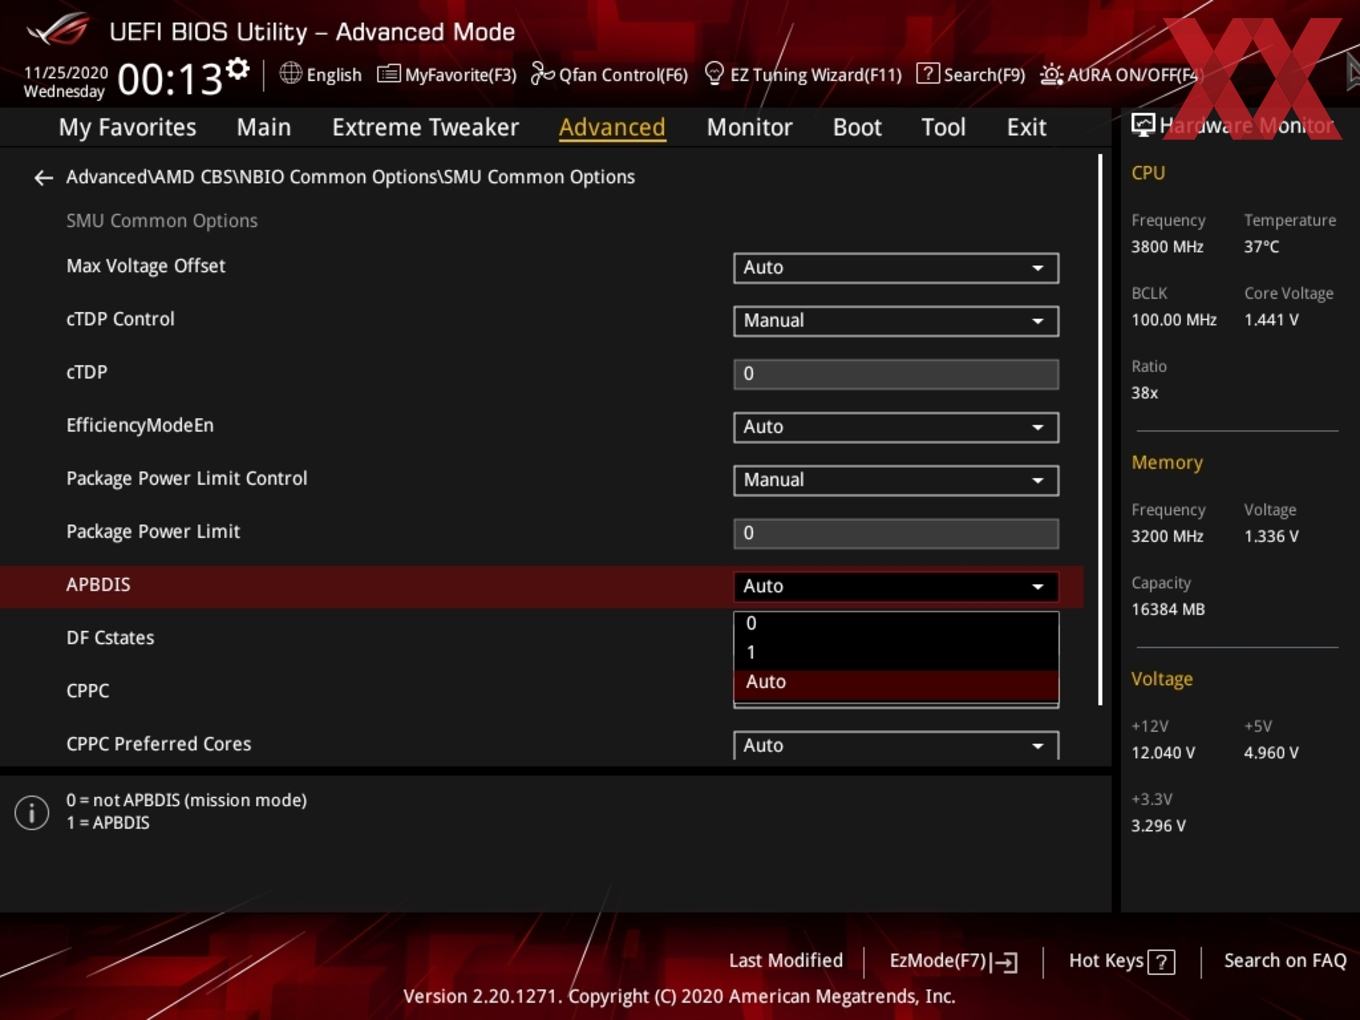The width and height of the screenshot is (1360, 1020).
Task: Choose option 0 in APBDIS list
Action: tap(896, 623)
